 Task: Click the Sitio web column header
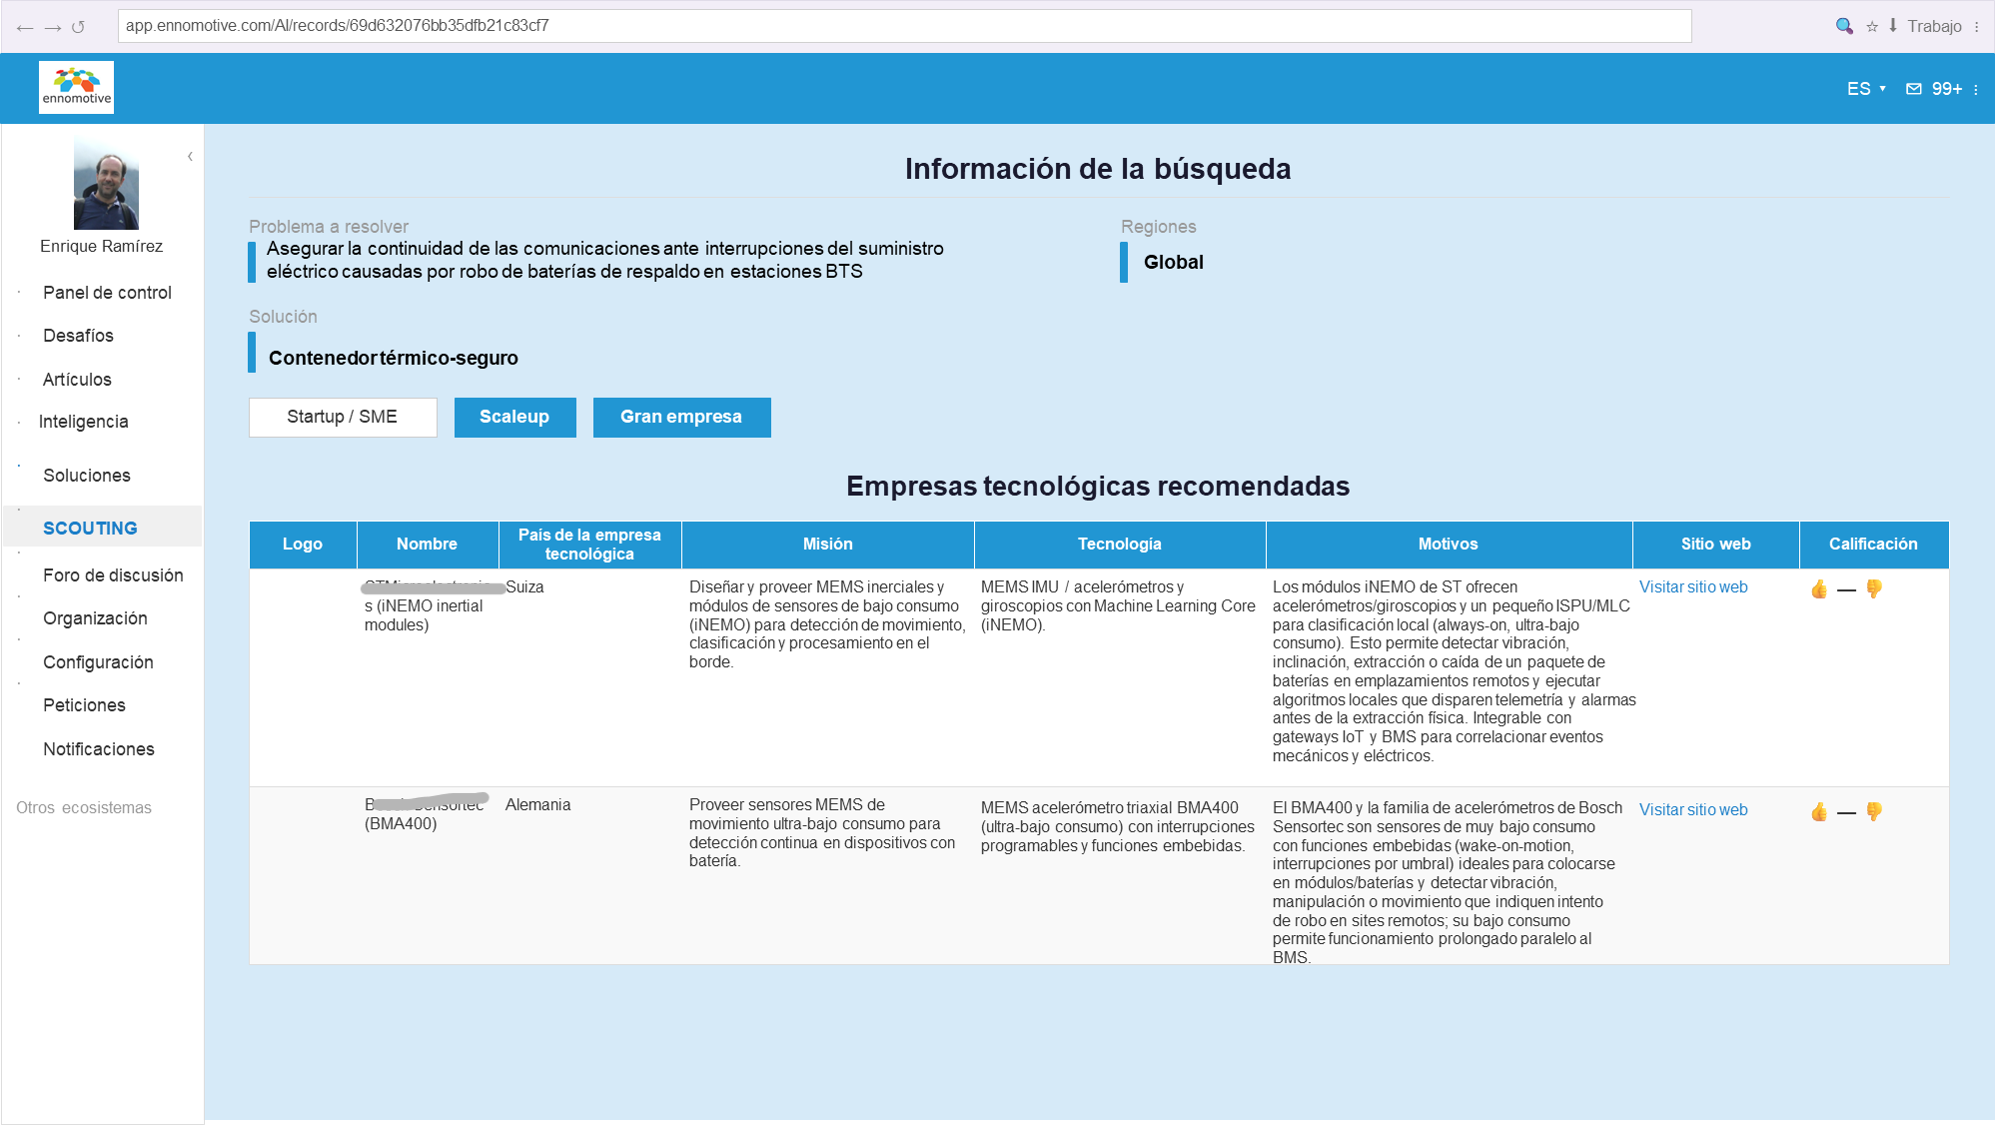1716,544
